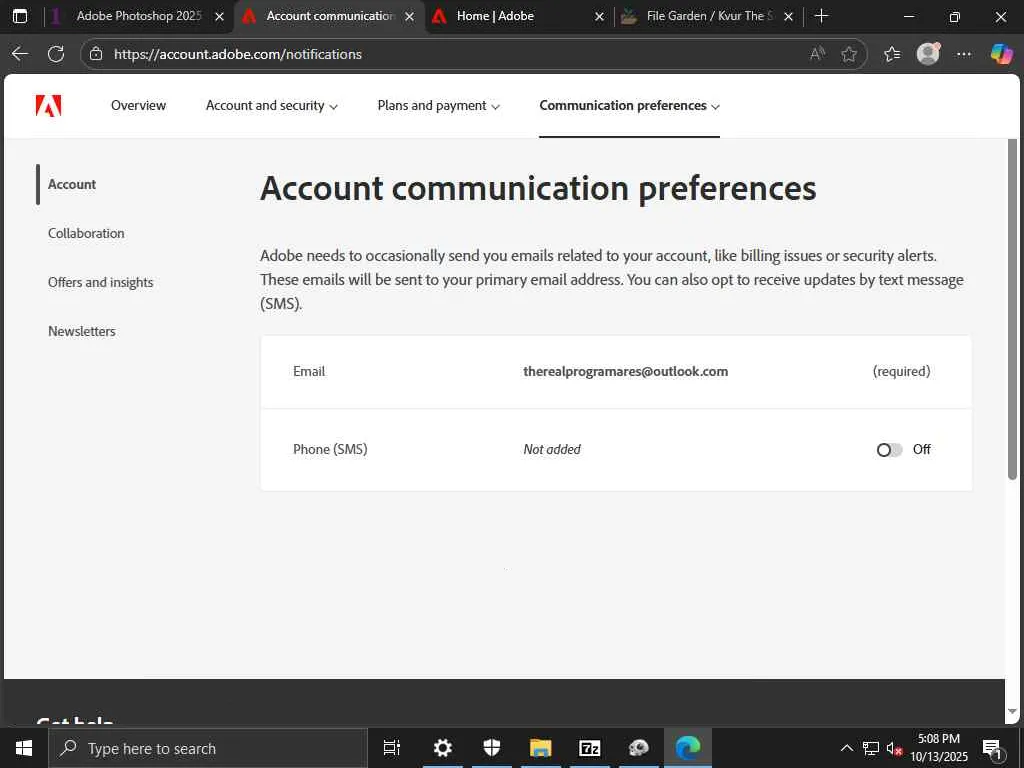The width and height of the screenshot is (1024, 768).
Task: Toggle Phone (SMS) updates switch
Action: (889, 450)
